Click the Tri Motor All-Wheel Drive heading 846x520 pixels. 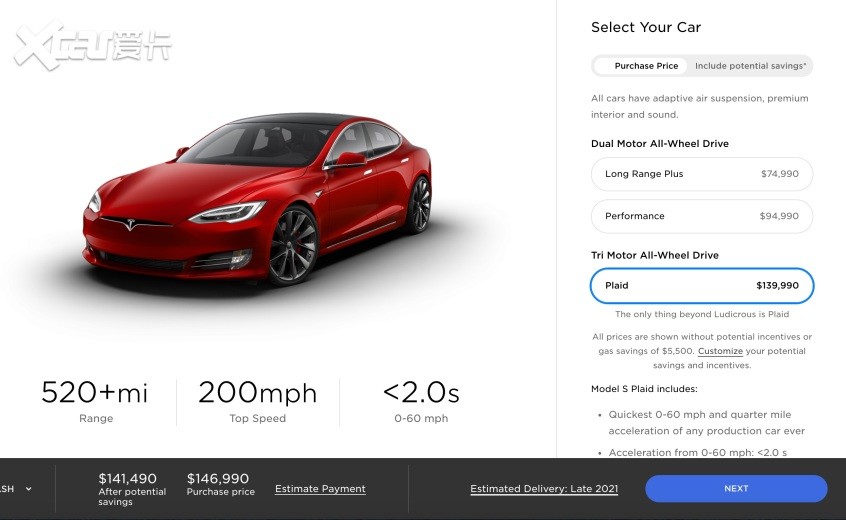click(654, 255)
